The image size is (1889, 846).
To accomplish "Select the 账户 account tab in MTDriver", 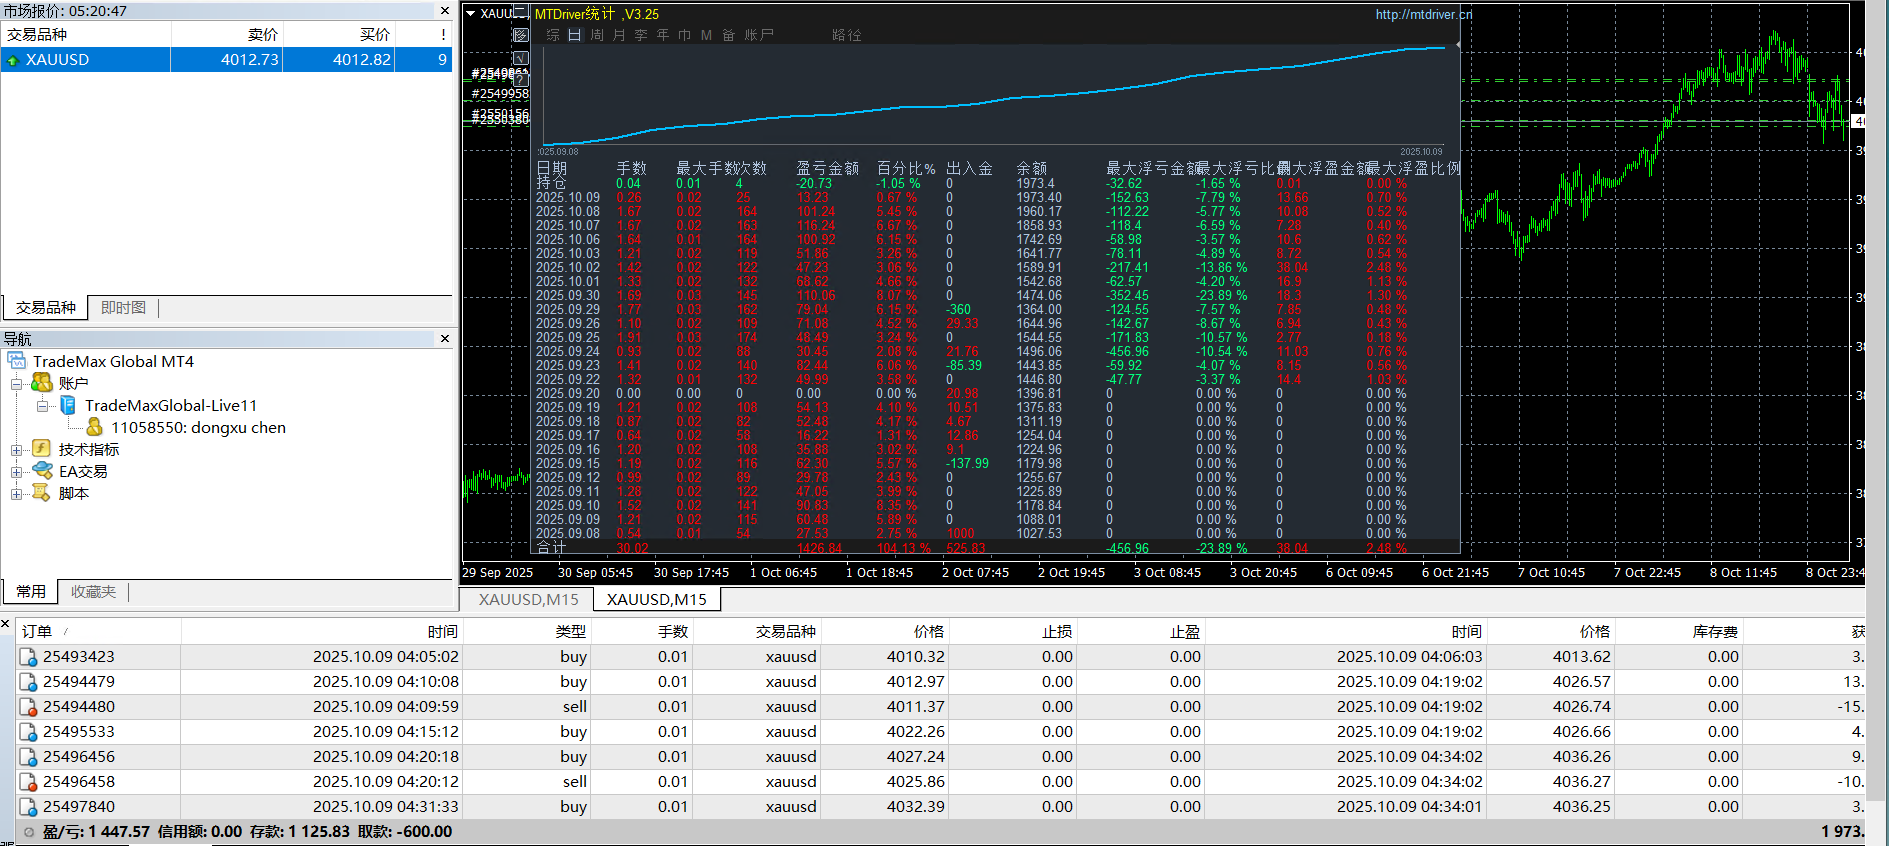I will [x=759, y=35].
